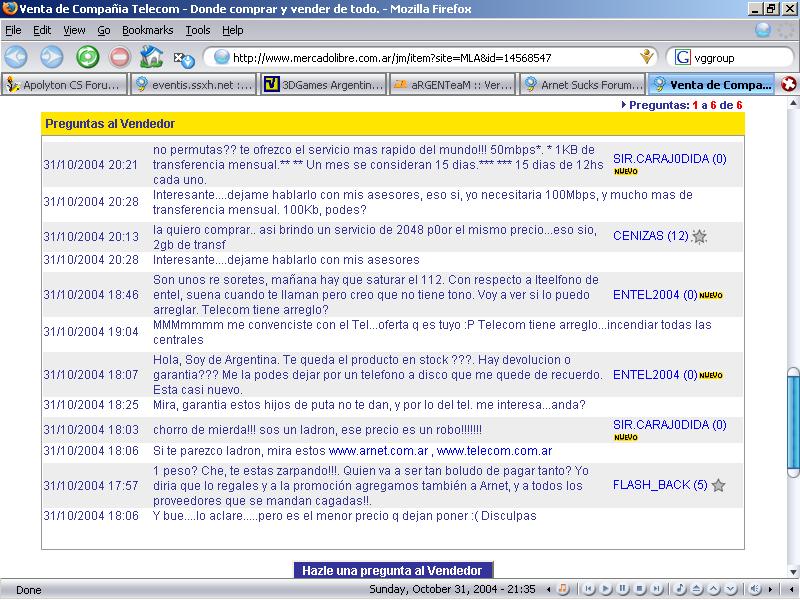
Task: Open ENTEL2004 profile on the 18:07 question
Action: pos(655,374)
